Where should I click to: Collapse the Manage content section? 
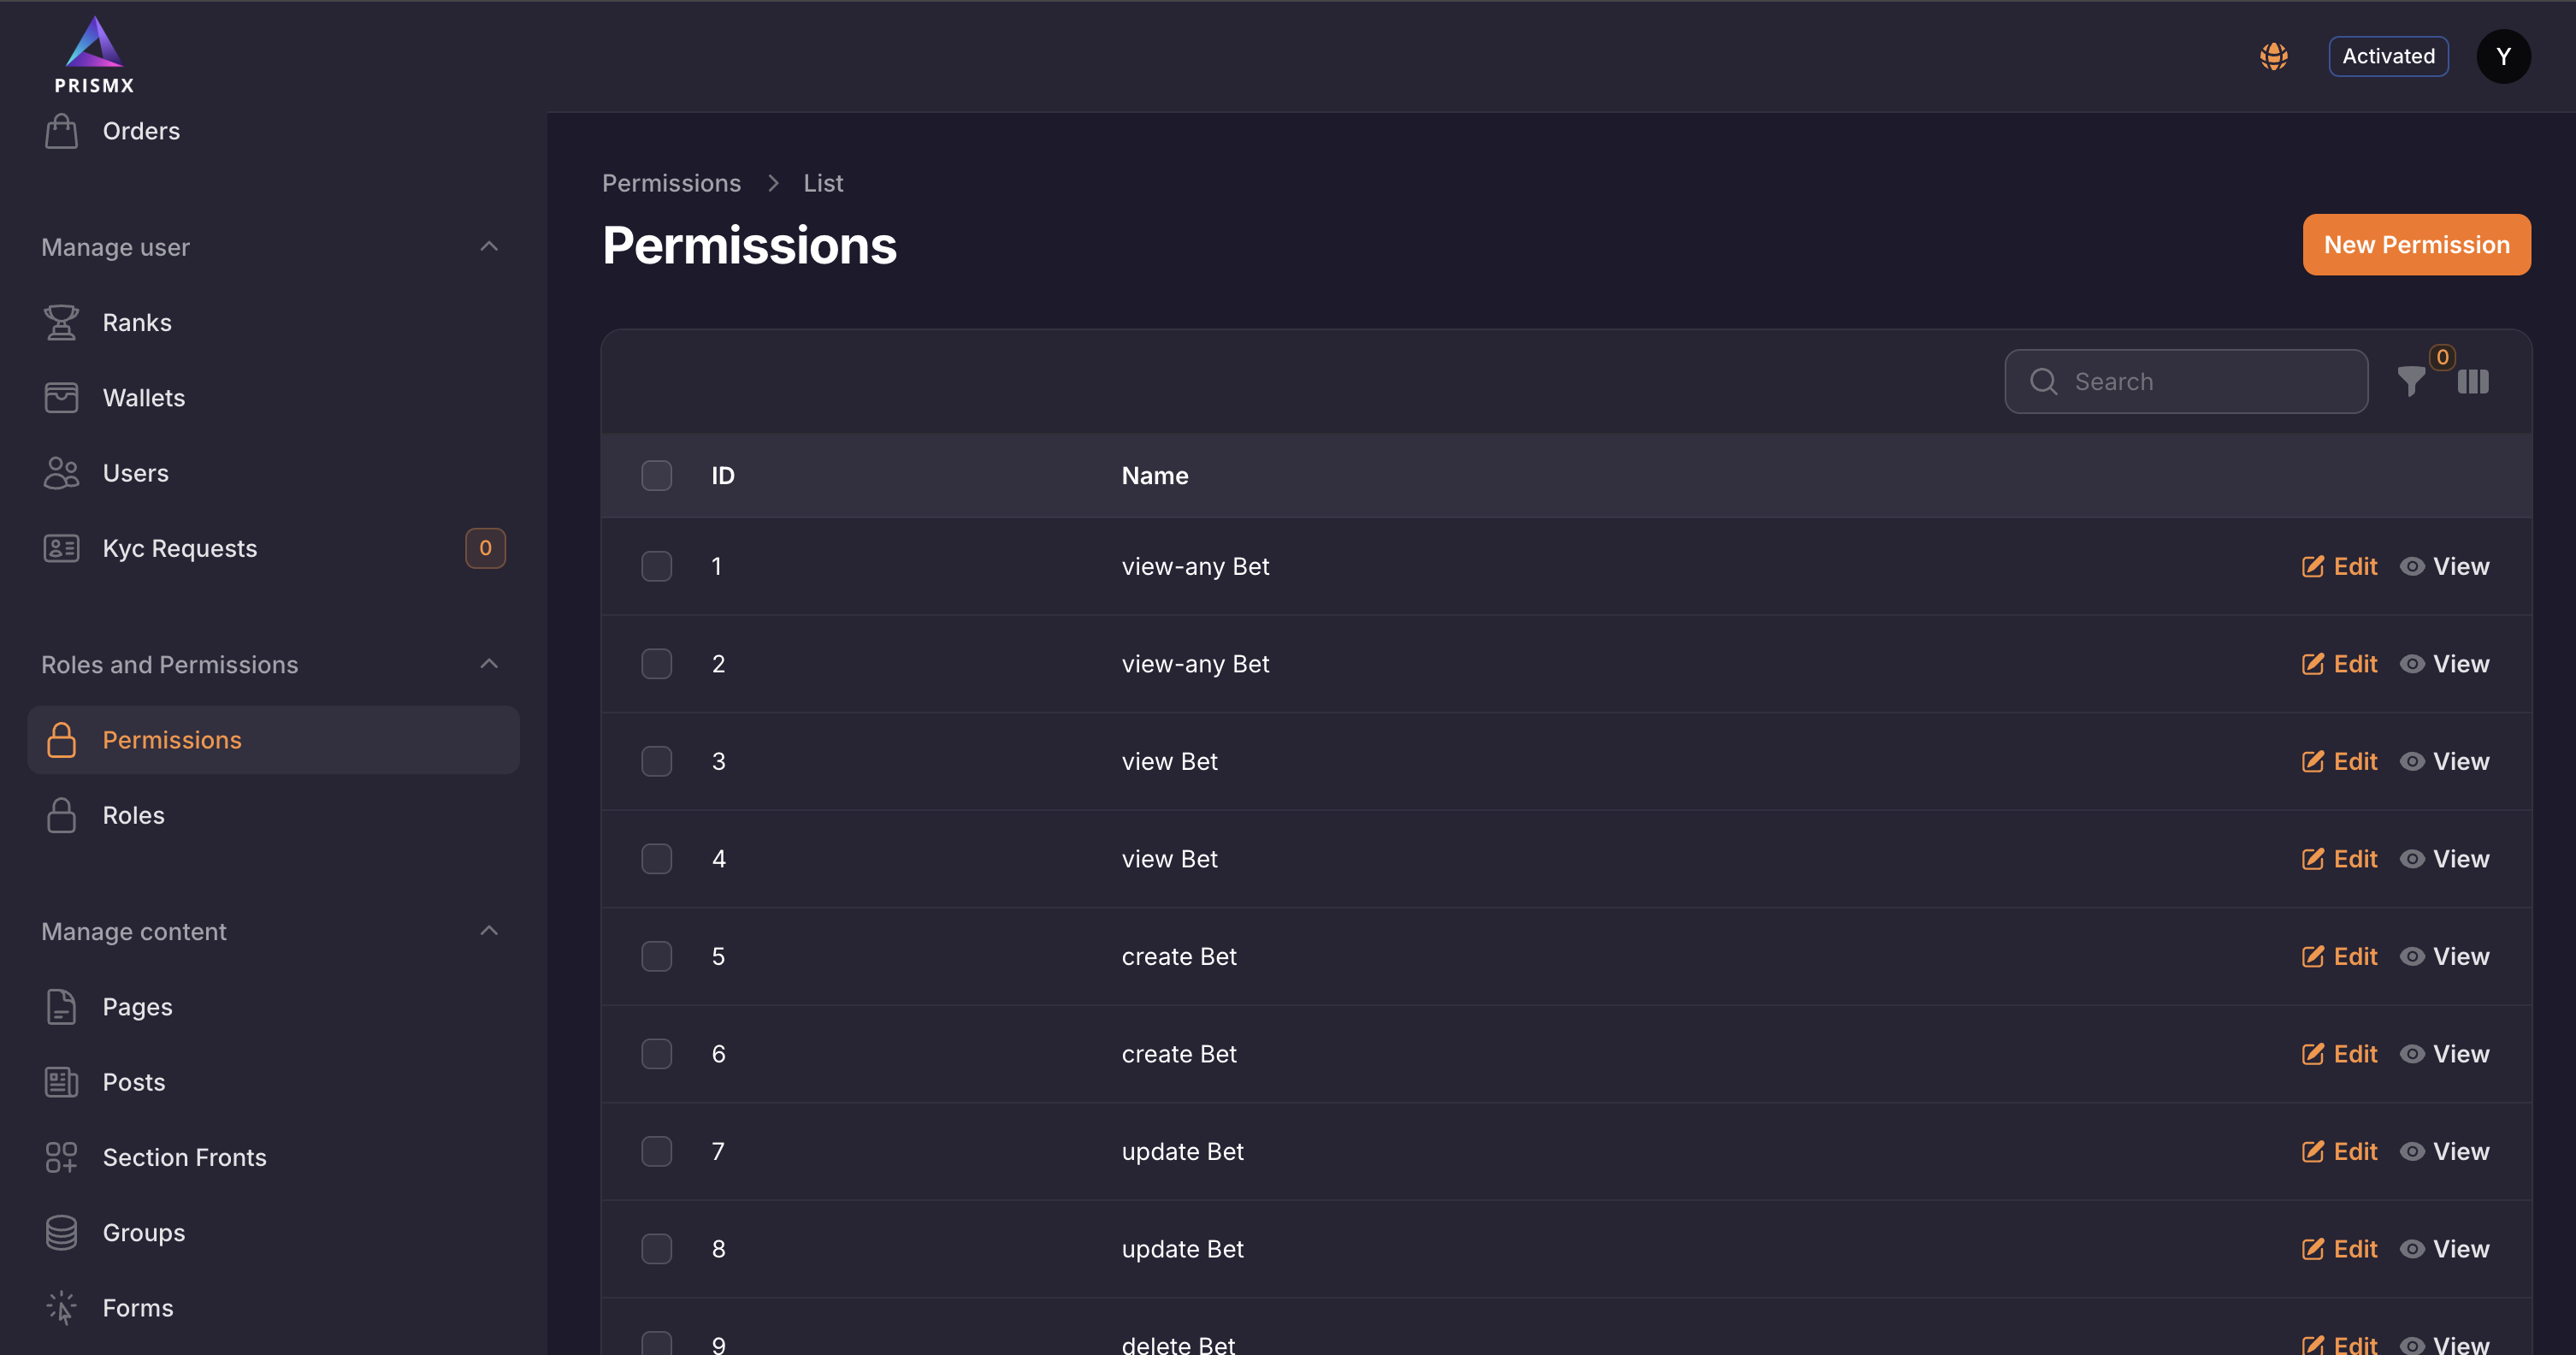[x=489, y=931]
